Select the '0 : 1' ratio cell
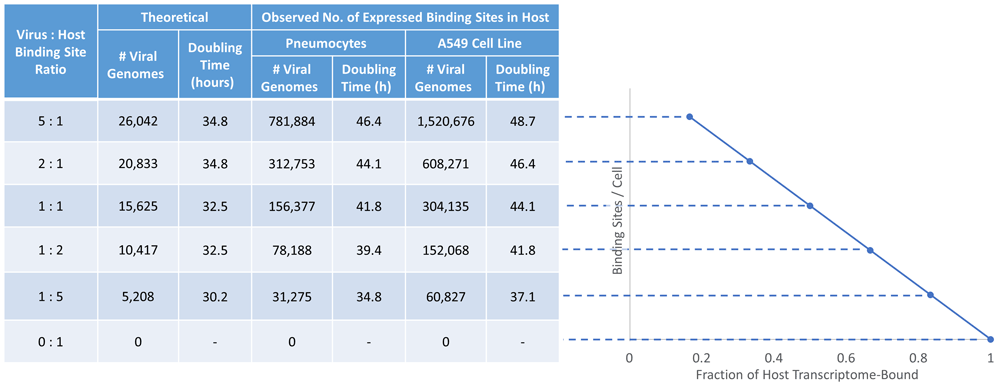 [51, 341]
